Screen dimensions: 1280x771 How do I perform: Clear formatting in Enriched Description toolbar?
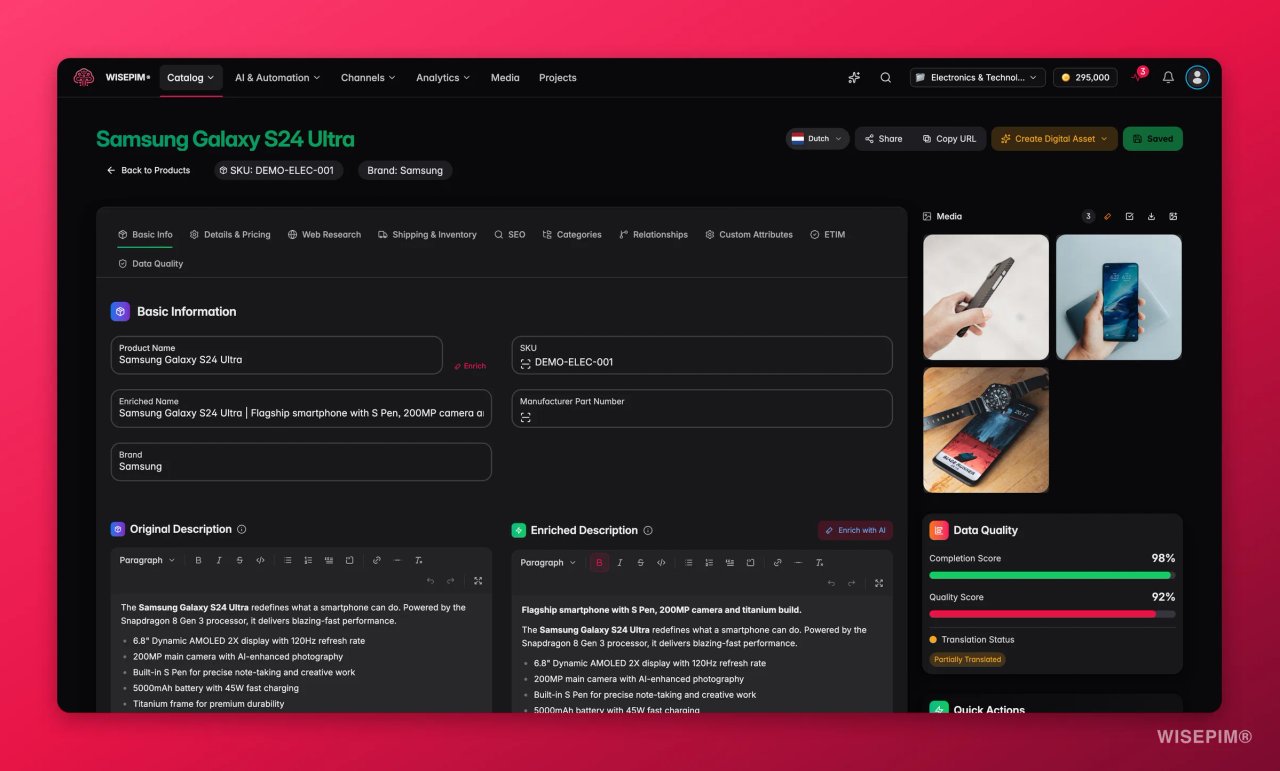[x=820, y=562]
